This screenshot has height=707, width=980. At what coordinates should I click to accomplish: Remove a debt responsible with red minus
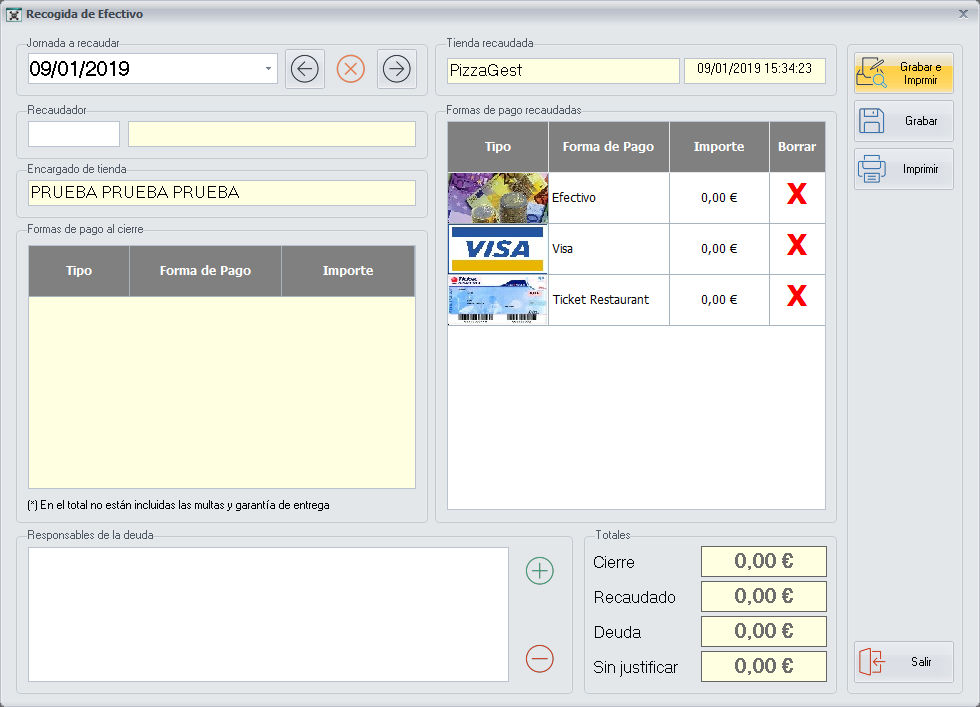point(540,658)
